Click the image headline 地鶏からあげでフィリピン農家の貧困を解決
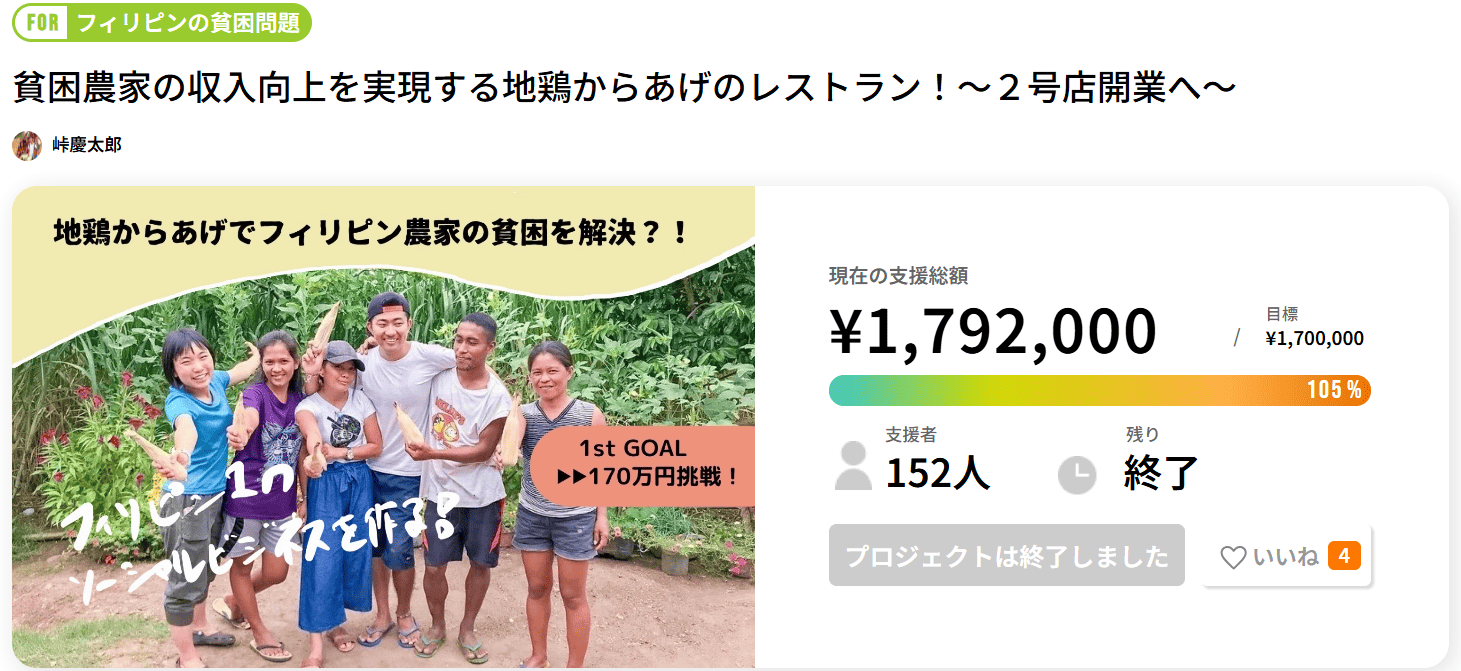1461x671 pixels. tap(371, 233)
